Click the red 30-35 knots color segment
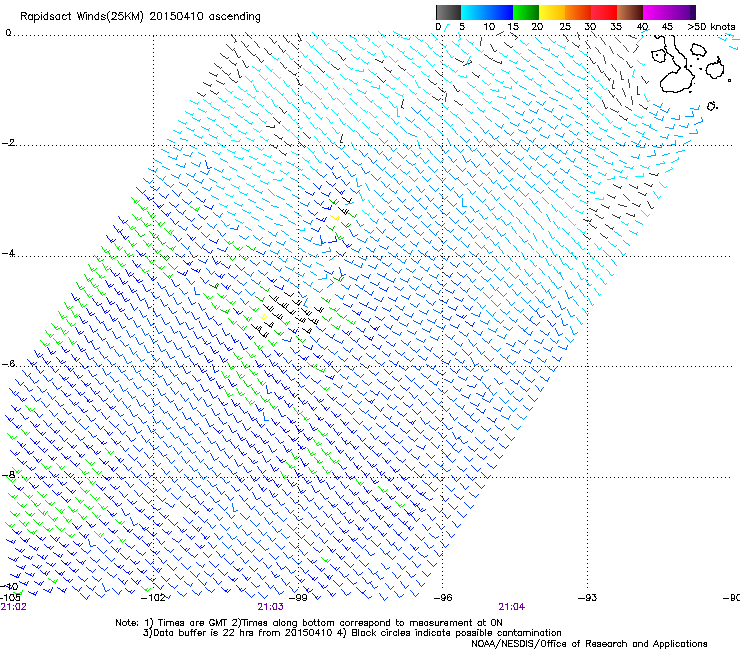Viewport: 740px width, 650px height. (x=604, y=12)
